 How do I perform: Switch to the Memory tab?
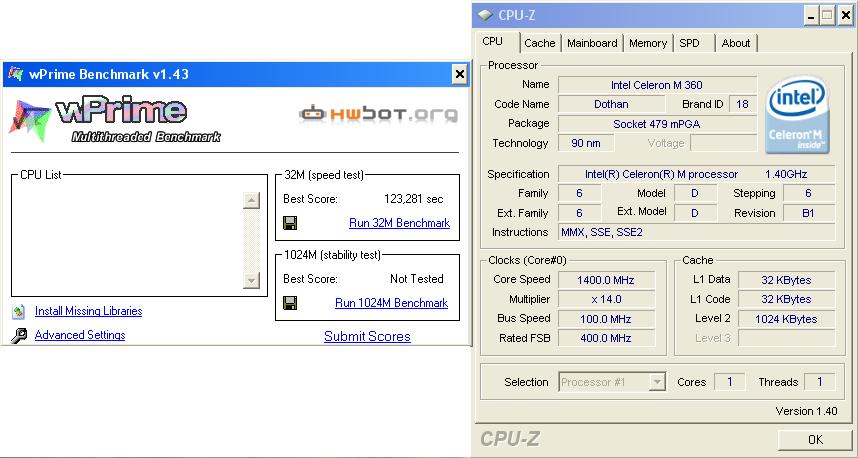click(x=648, y=43)
